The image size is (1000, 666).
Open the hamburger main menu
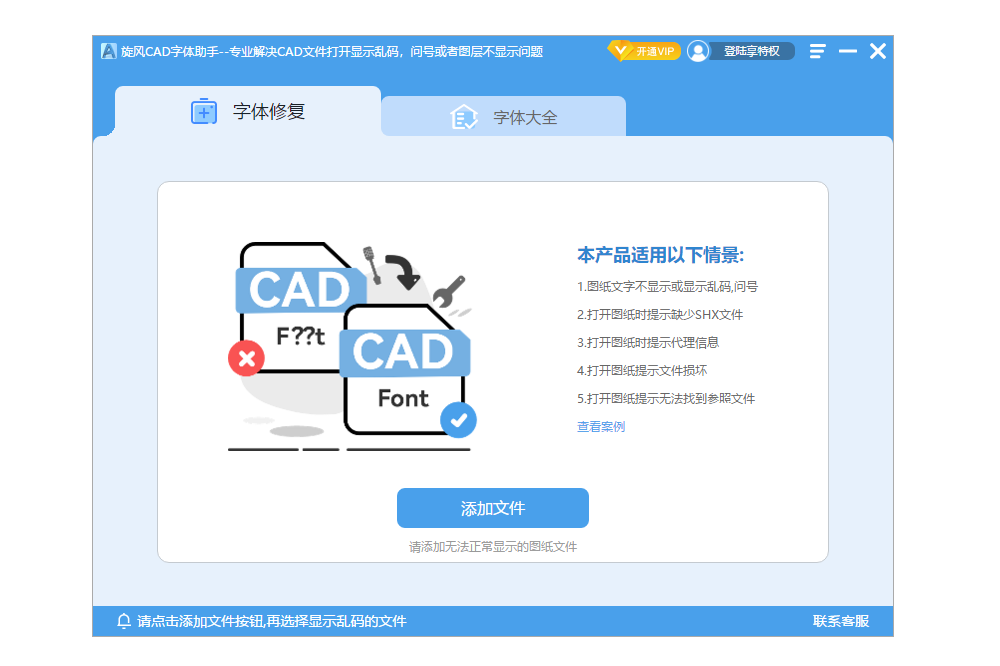tap(818, 51)
